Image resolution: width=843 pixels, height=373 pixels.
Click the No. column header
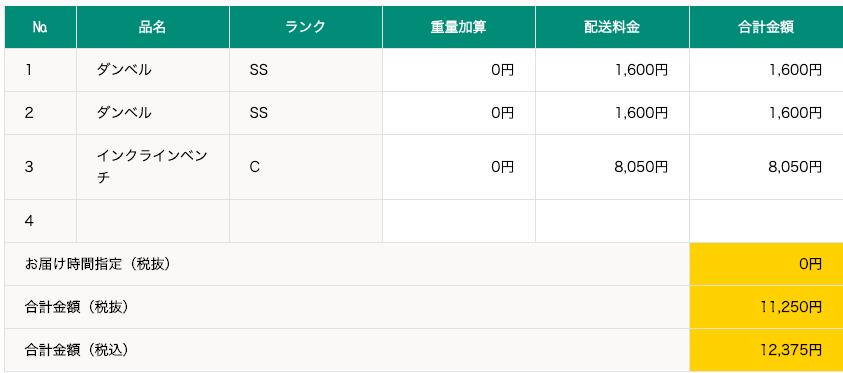point(40,27)
